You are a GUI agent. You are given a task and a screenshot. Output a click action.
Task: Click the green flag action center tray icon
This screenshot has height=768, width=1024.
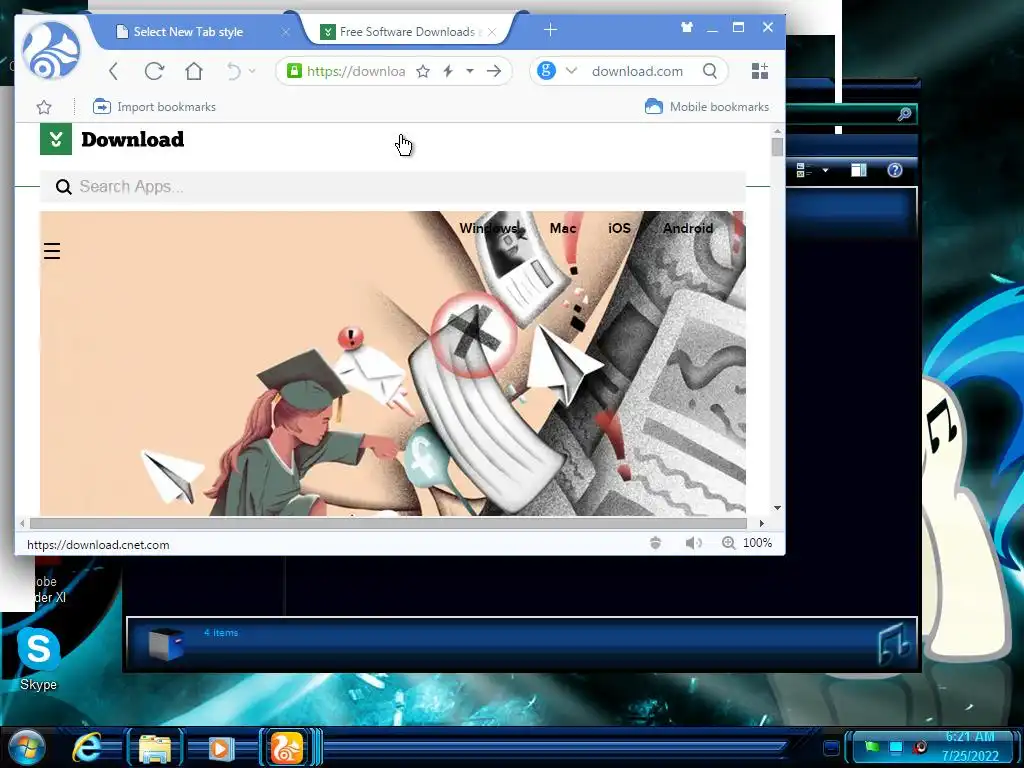pos(872,746)
